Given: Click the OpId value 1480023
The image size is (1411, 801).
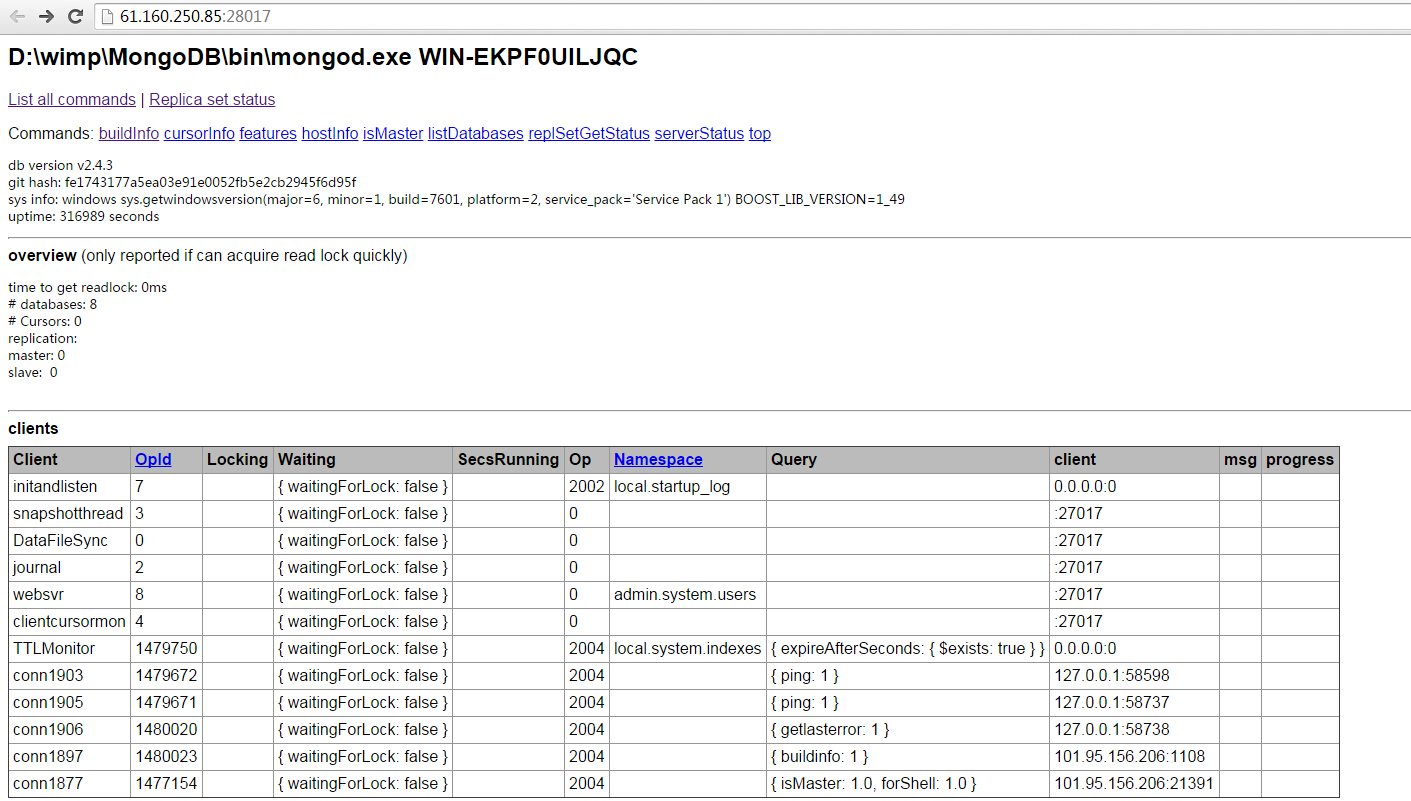Looking at the screenshot, I should point(166,757).
